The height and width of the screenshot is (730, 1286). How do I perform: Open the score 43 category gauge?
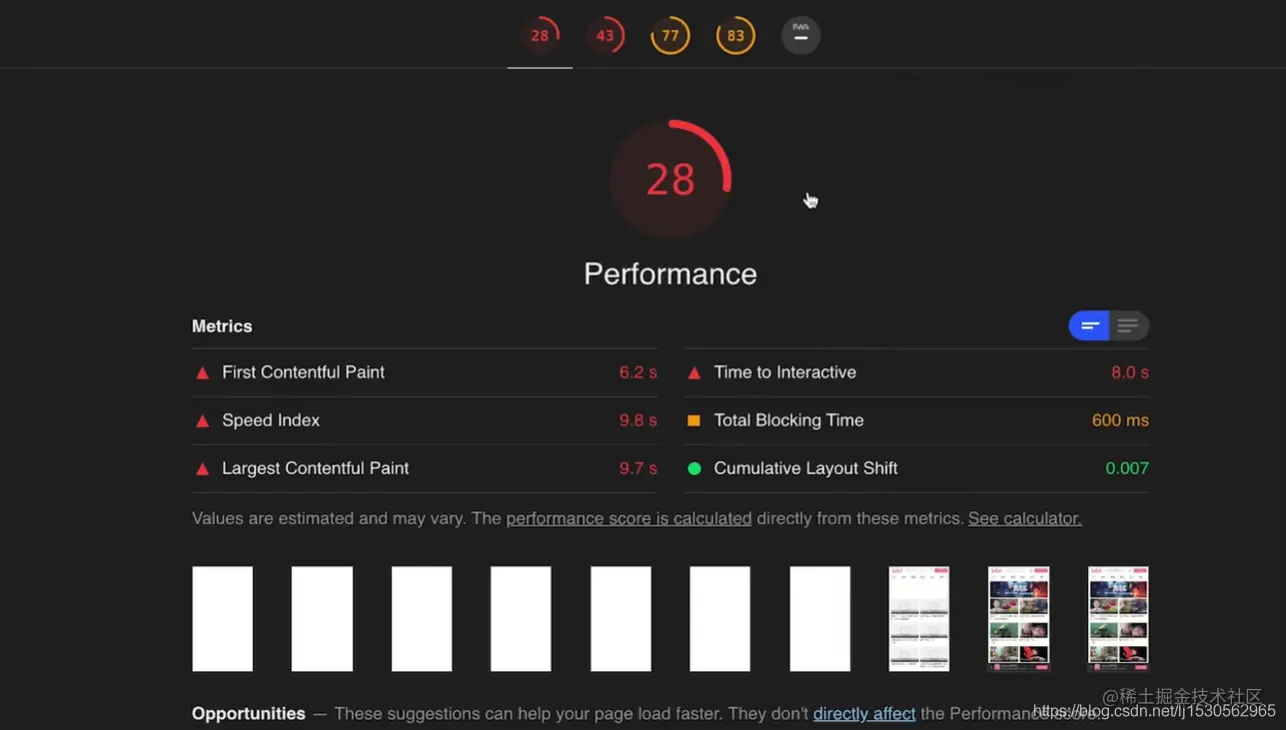pos(605,35)
